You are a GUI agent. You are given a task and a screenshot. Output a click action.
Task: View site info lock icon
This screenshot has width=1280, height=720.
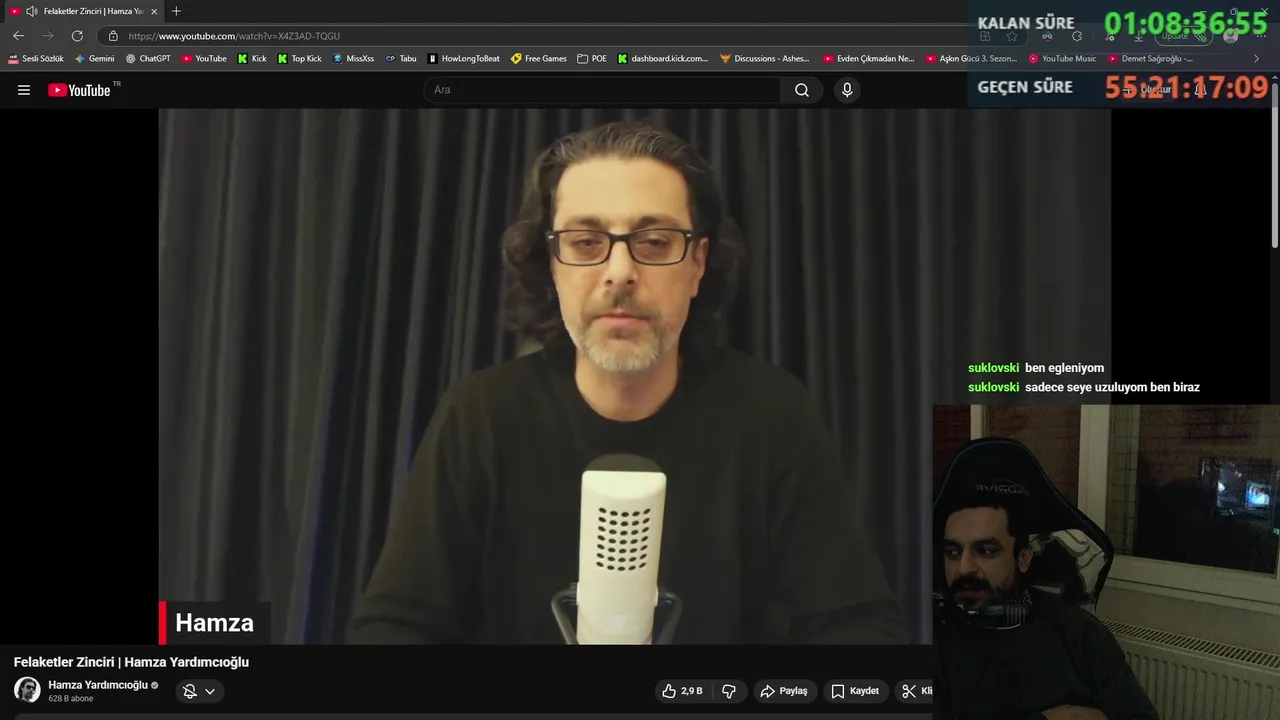[x=113, y=36]
